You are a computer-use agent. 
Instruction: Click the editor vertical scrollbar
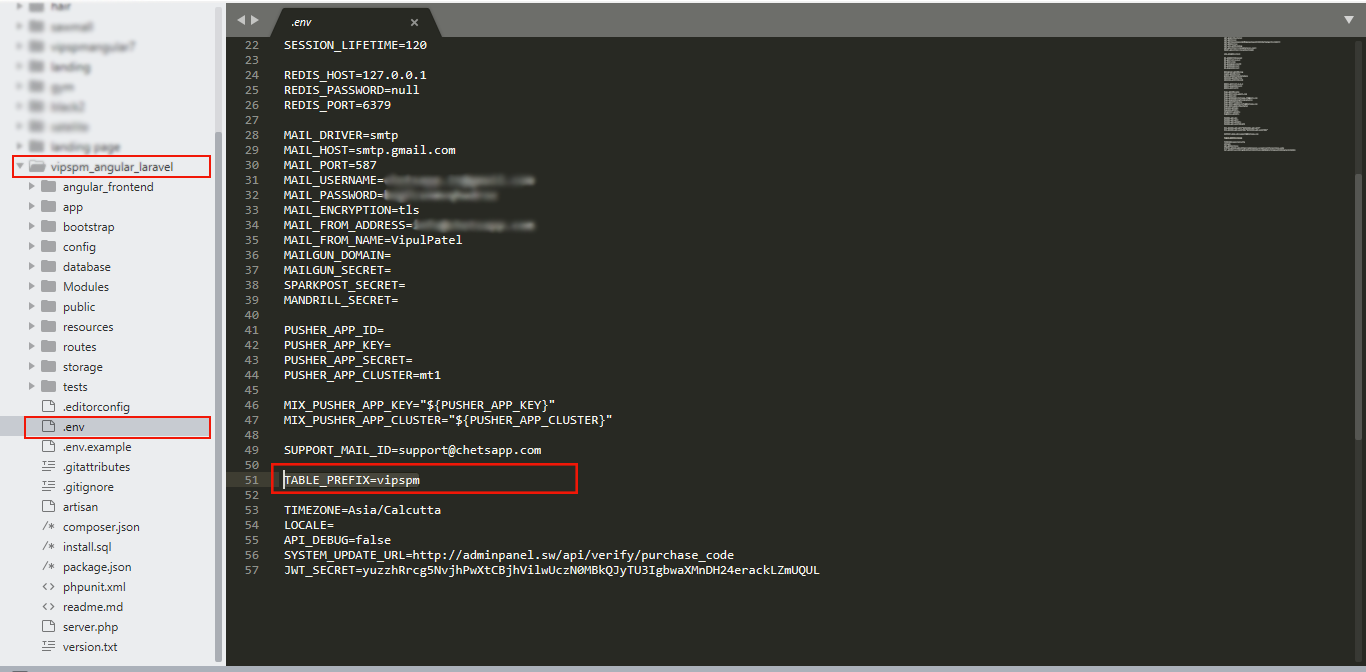[x=1357, y=300]
